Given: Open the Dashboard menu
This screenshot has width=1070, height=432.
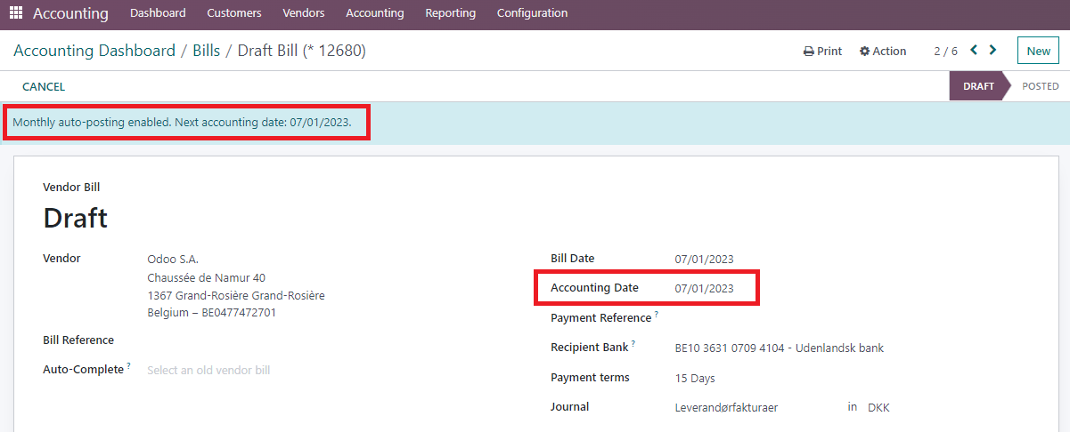Looking at the screenshot, I should pos(158,13).
